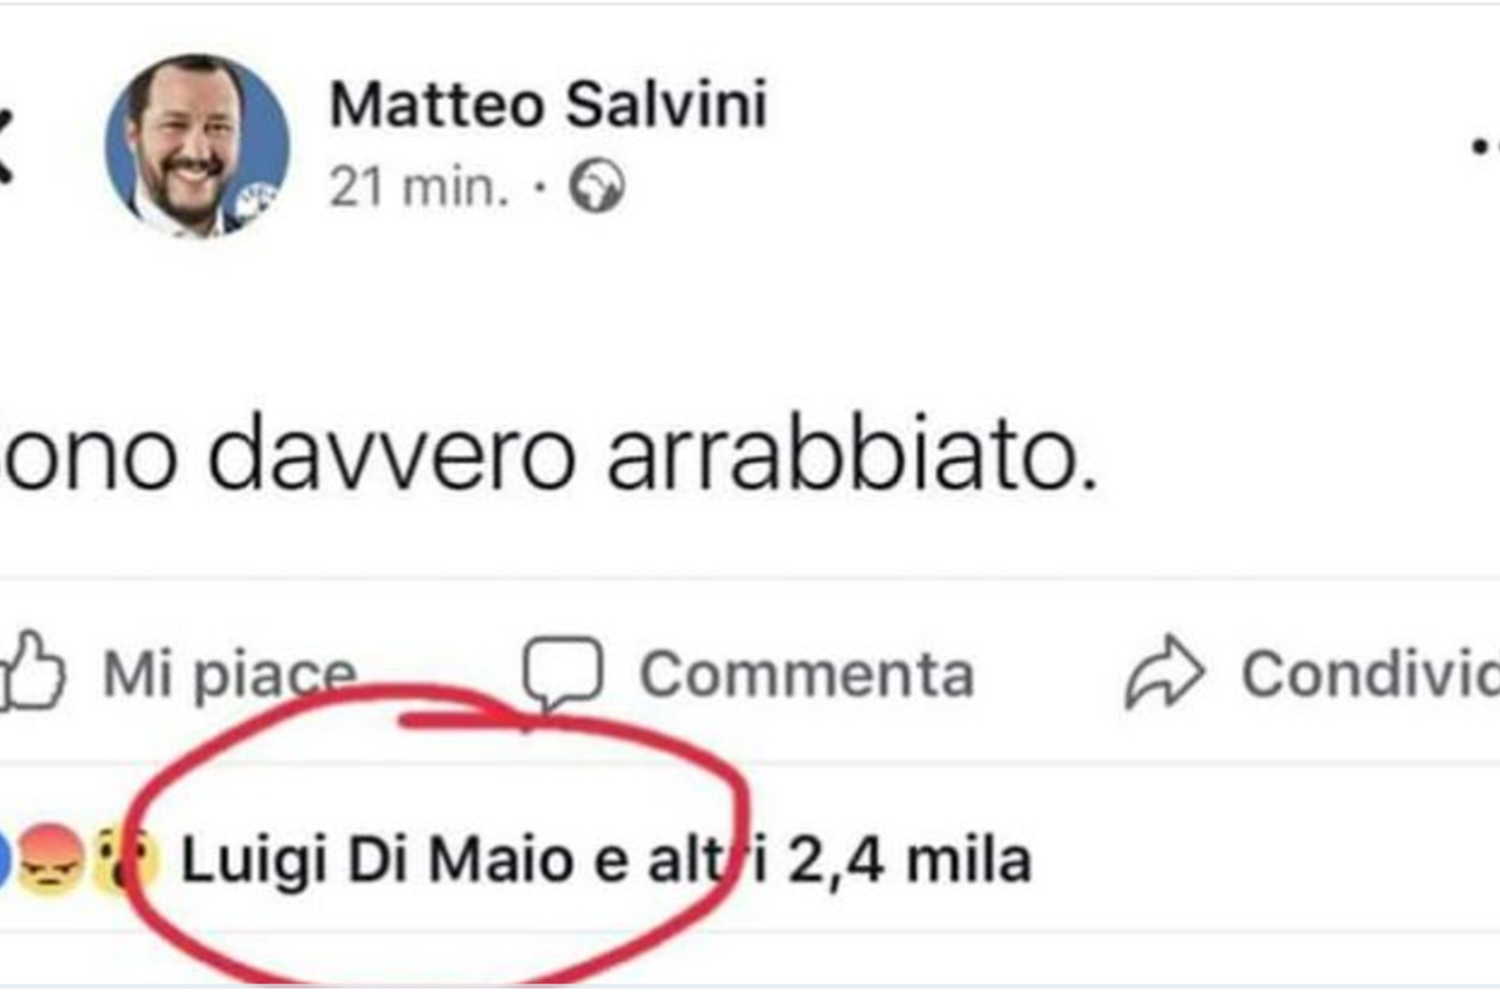The width and height of the screenshot is (1500, 1000).
Task: Open Luigi Di Maio from the reactions line
Action: 377,861
